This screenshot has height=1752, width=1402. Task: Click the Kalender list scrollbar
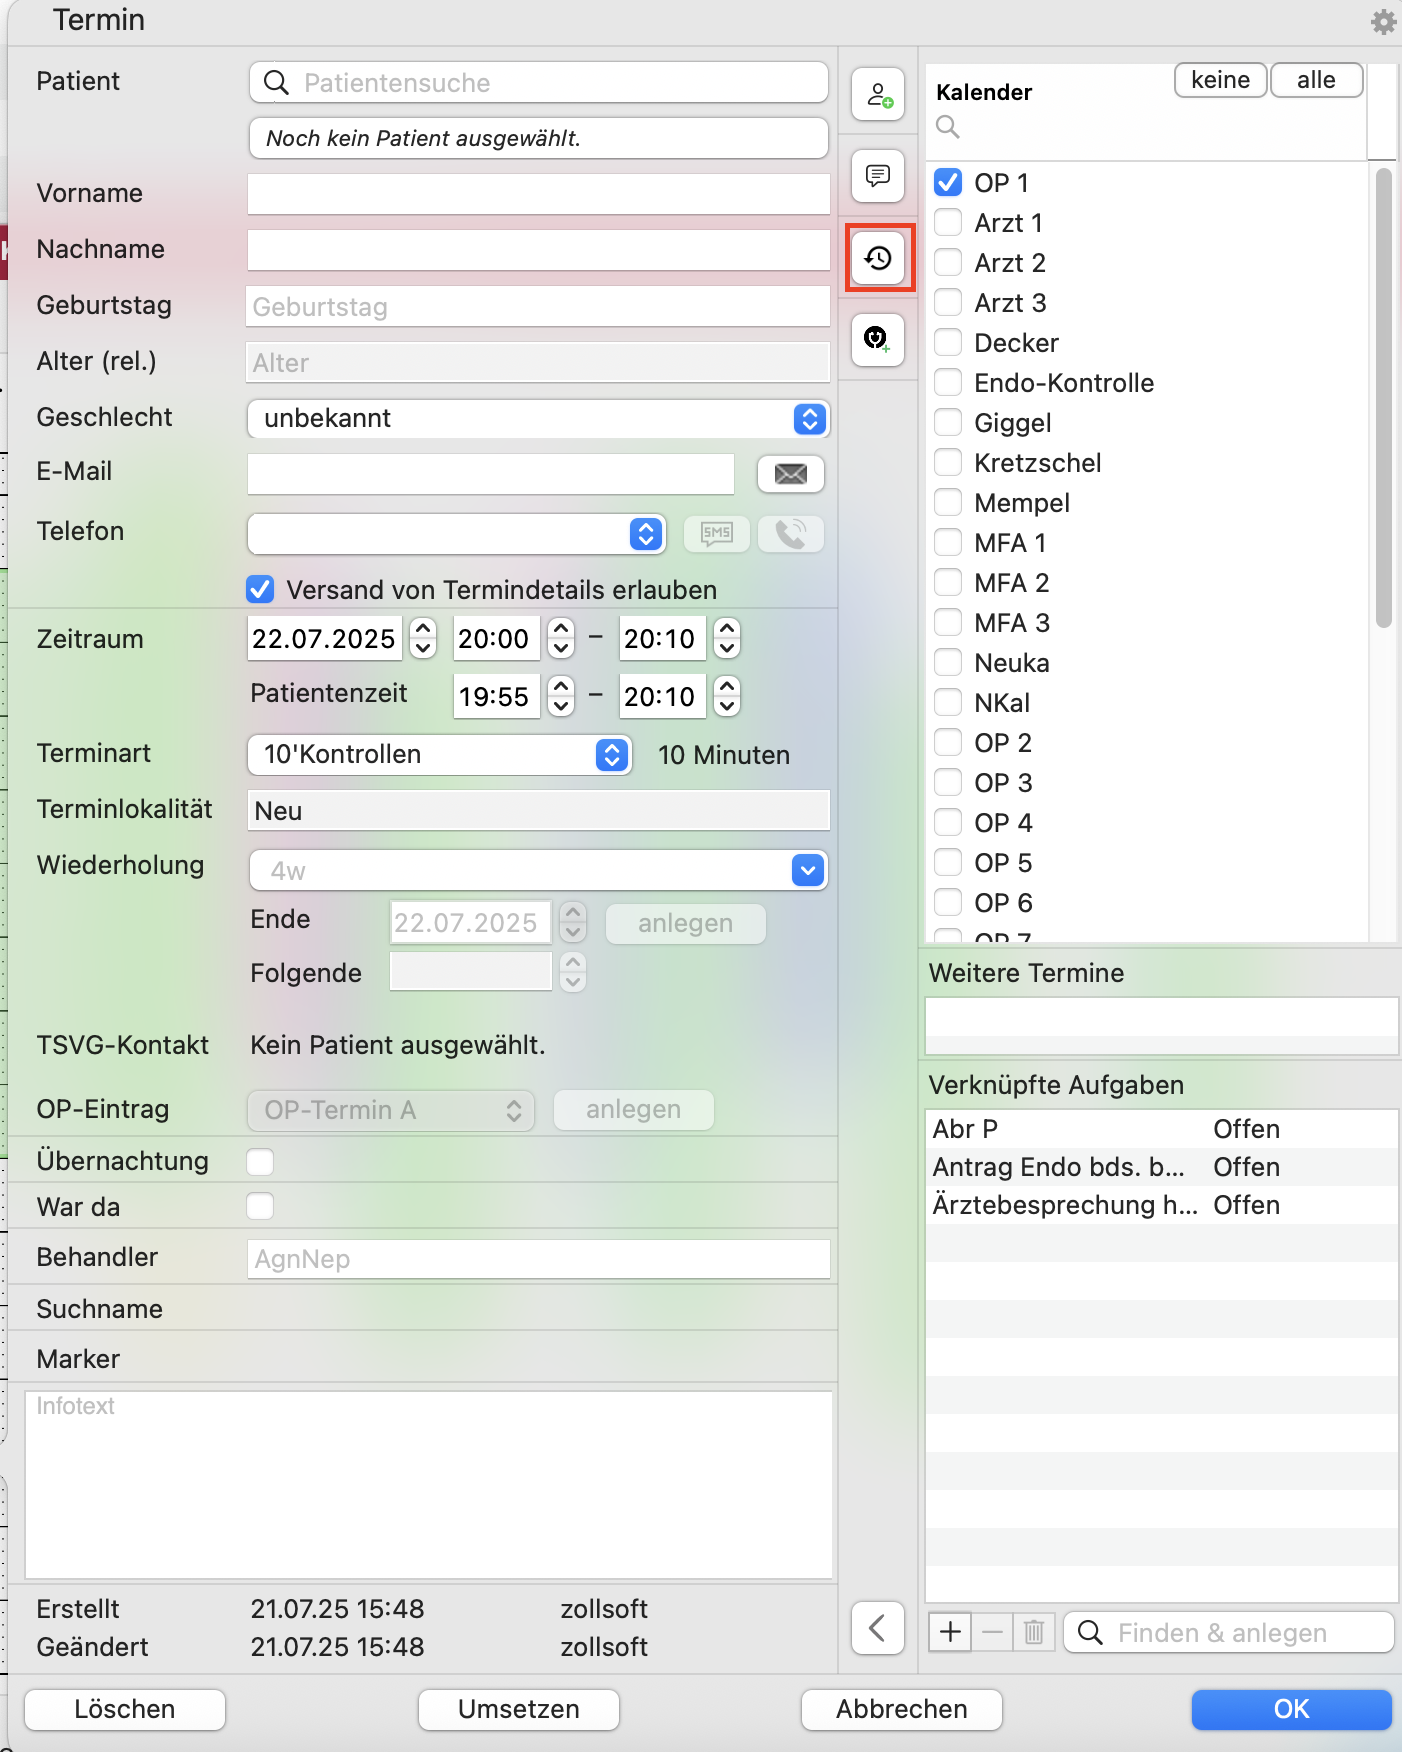point(1384,398)
